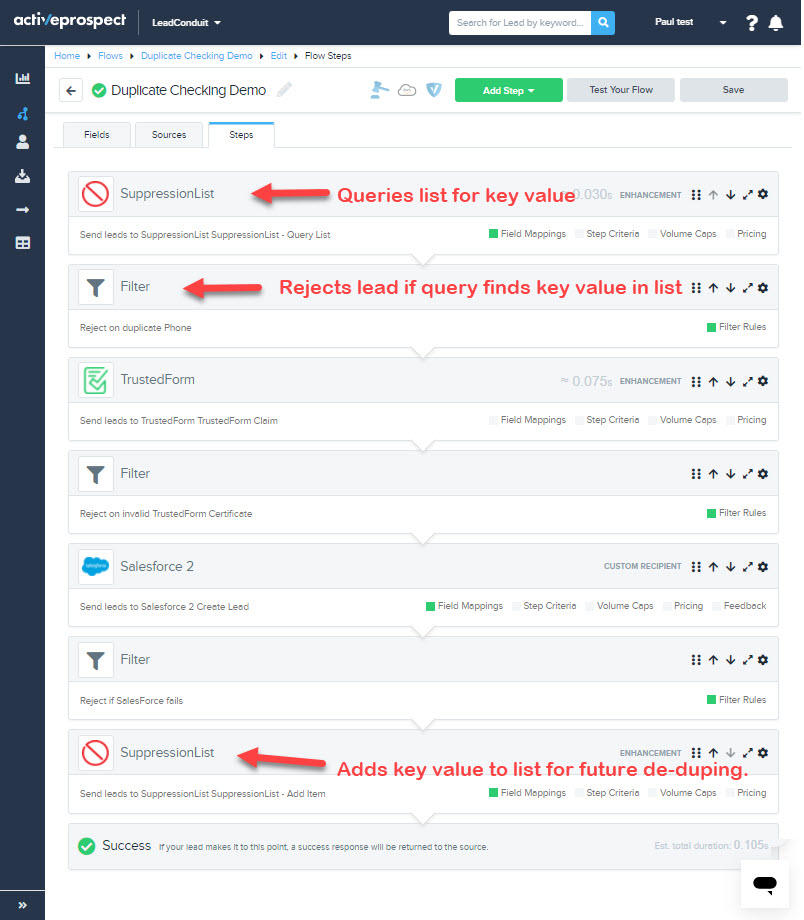Viewport: 804px width, 920px height.
Task: Expand the Salesforce 2 step
Action: [x=747, y=567]
